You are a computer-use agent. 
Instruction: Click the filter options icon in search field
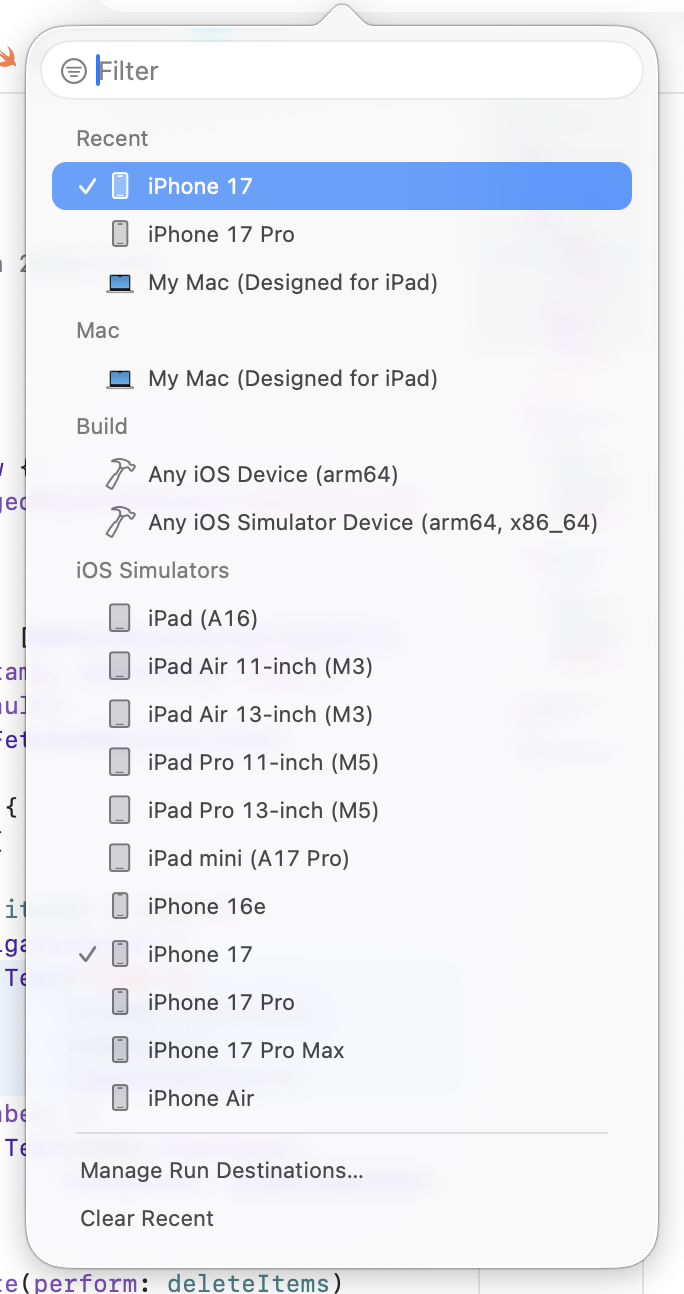pos(73,71)
